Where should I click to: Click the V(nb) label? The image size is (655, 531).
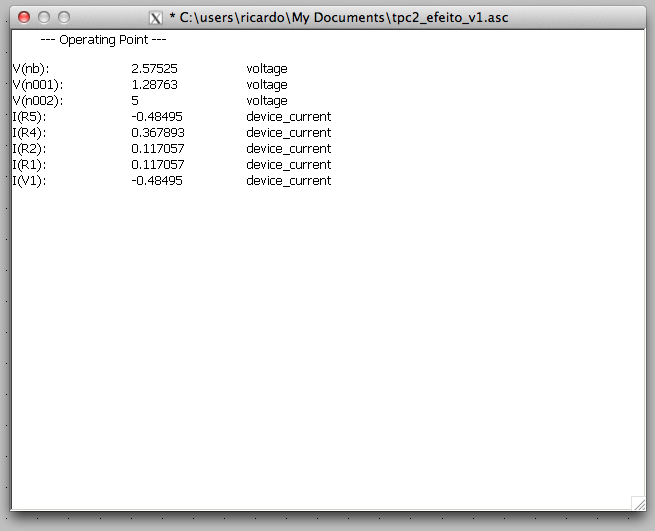[x=32, y=69]
